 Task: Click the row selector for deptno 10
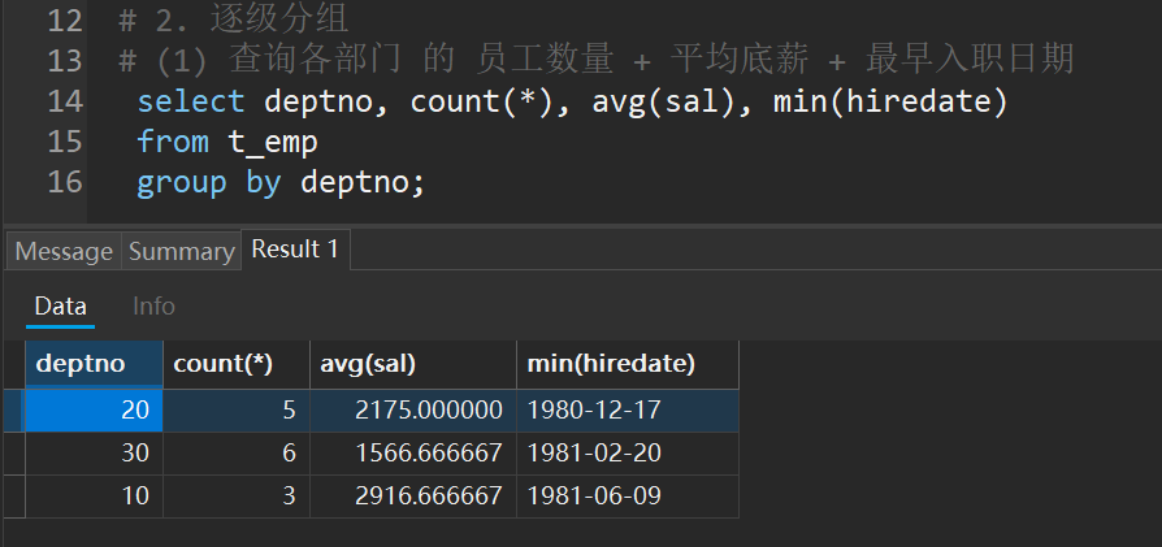[14, 496]
